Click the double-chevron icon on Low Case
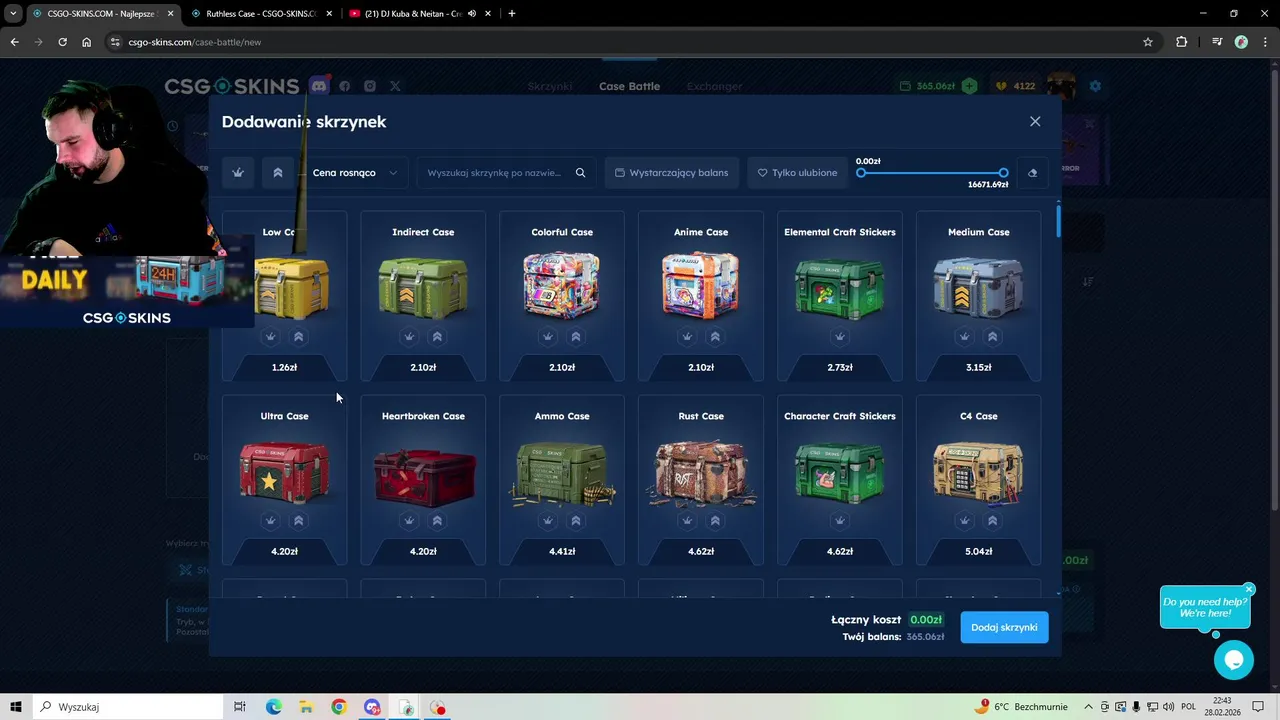Viewport: 1280px width, 720px height. pos(298,337)
